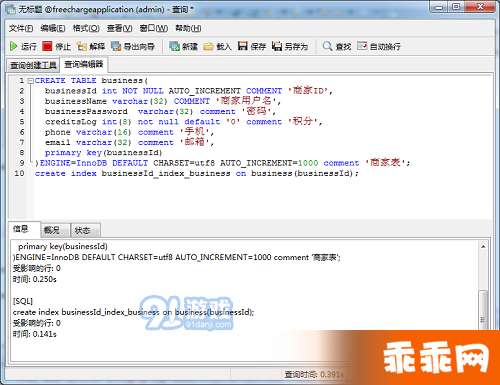The height and width of the screenshot is (385, 500).
Task: Click the Save (保存) disk icon
Action: [243, 46]
